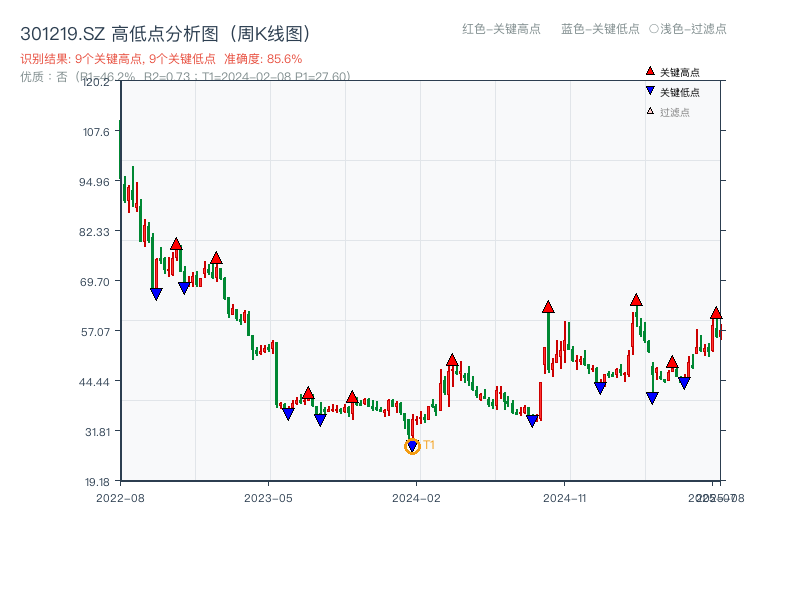Click the 2024-02 x-axis label

click(416, 498)
